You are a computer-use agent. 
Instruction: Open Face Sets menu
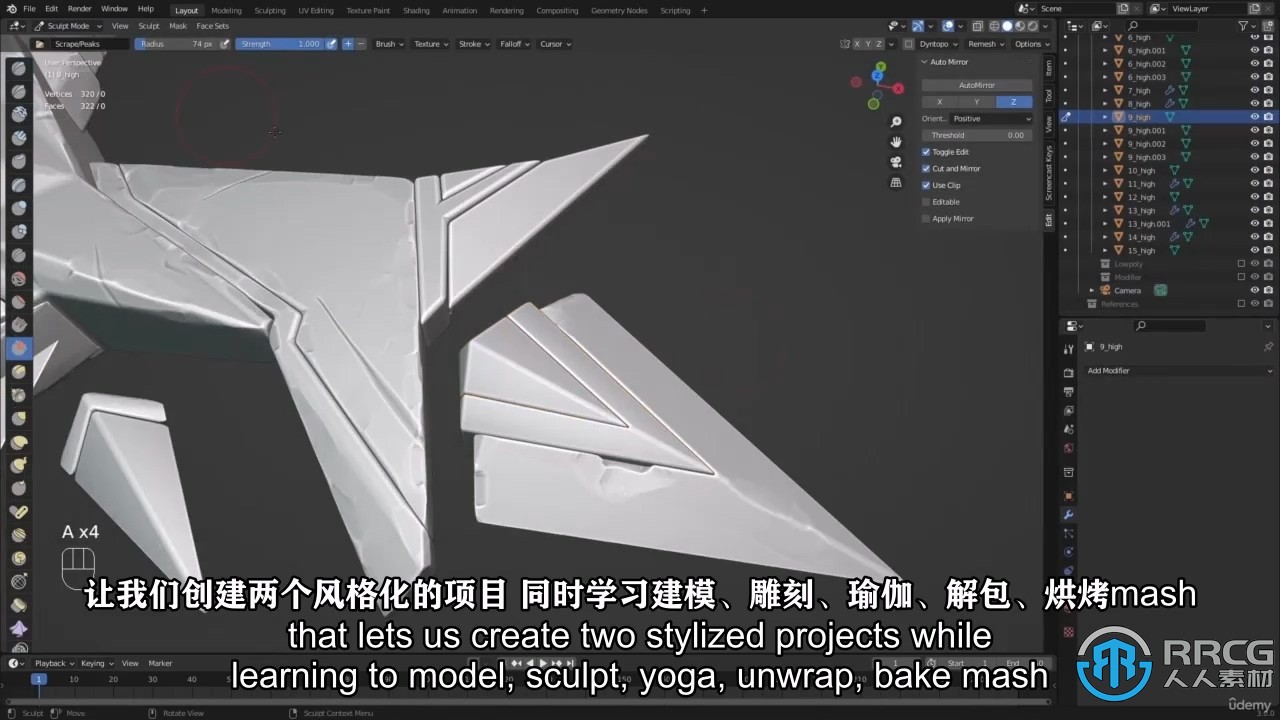click(x=212, y=26)
